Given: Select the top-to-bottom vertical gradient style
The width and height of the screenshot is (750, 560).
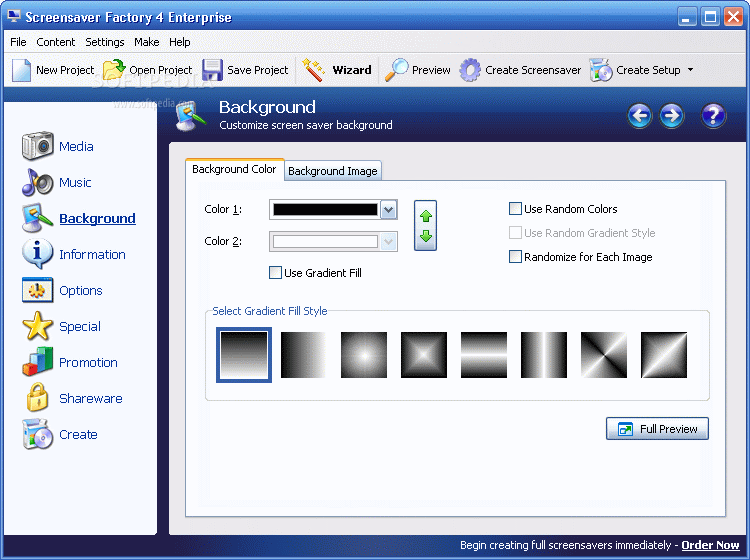Looking at the screenshot, I should click(x=244, y=355).
